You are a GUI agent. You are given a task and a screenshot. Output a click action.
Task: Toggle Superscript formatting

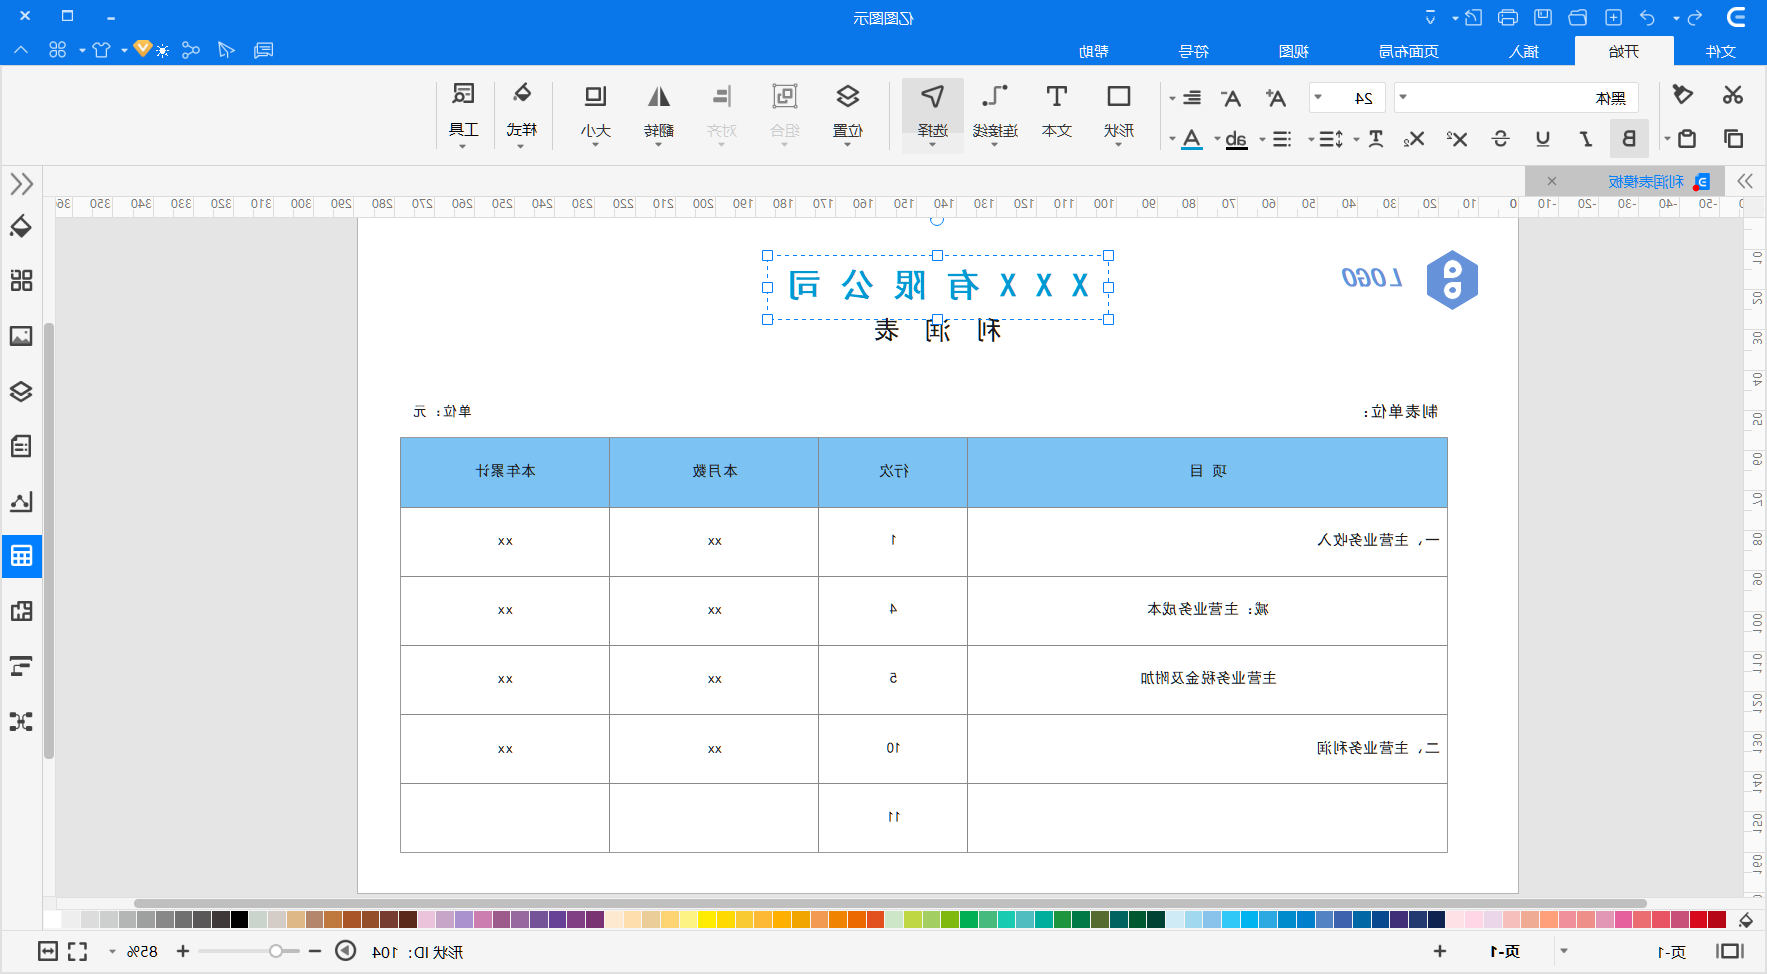[1457, 138]
